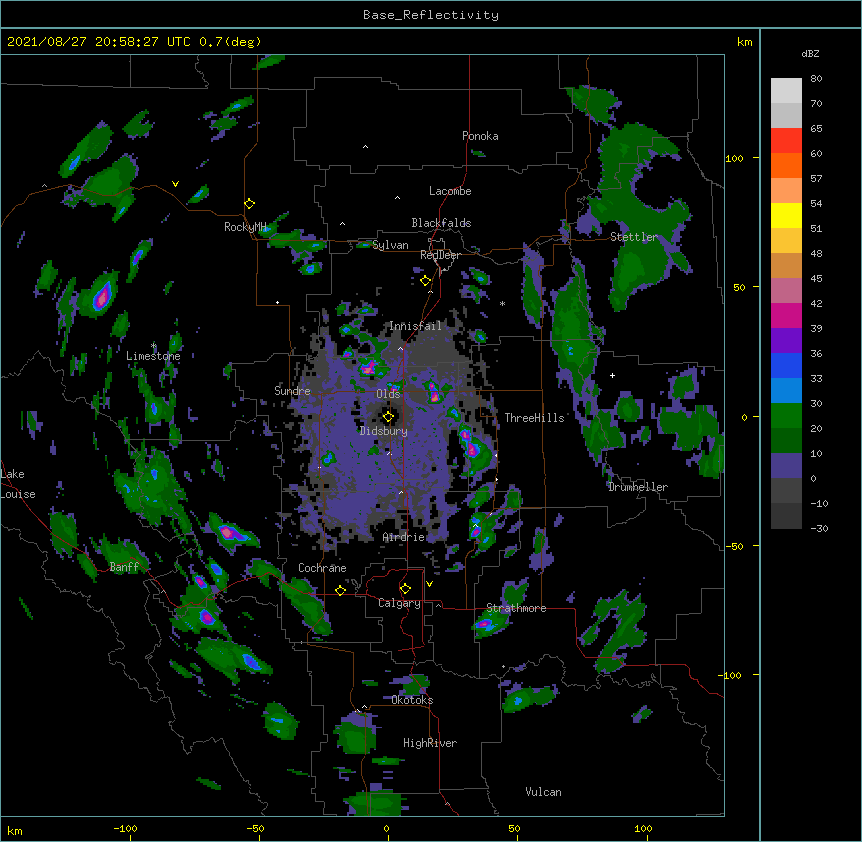Click the RedDeer label
Image resolution: width=862 pixels, height=842 pixels.
coord(440,255)
